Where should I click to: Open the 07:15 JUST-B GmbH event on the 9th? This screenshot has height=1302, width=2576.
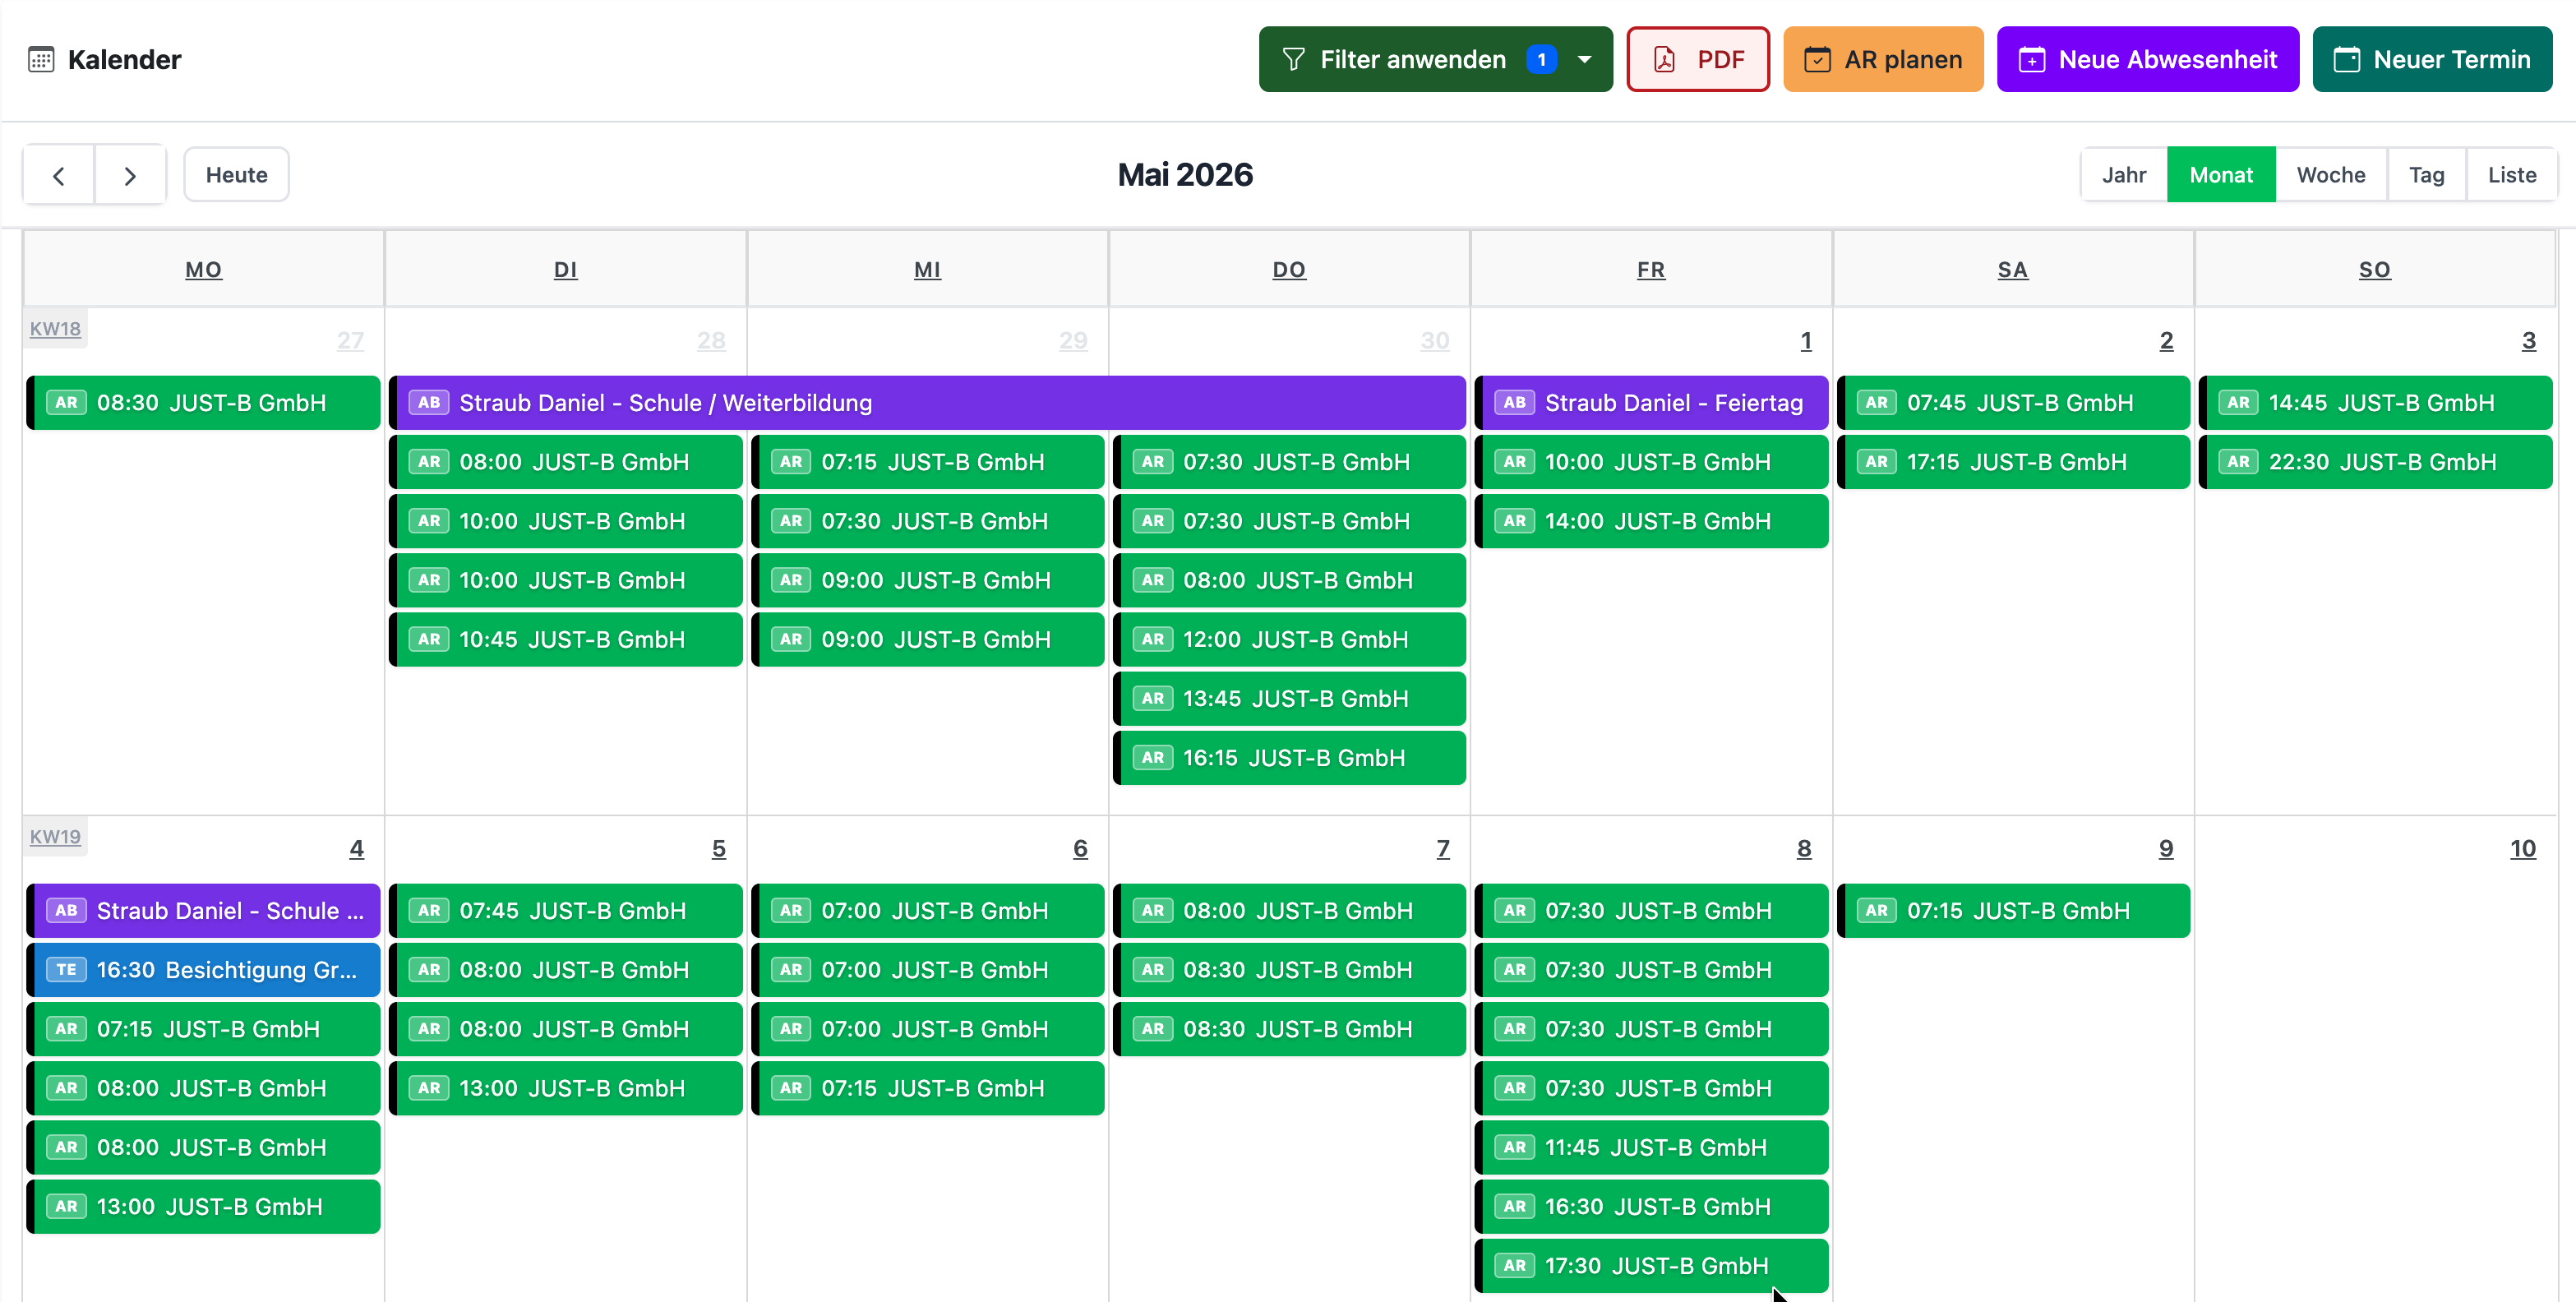coord(2013,911)
